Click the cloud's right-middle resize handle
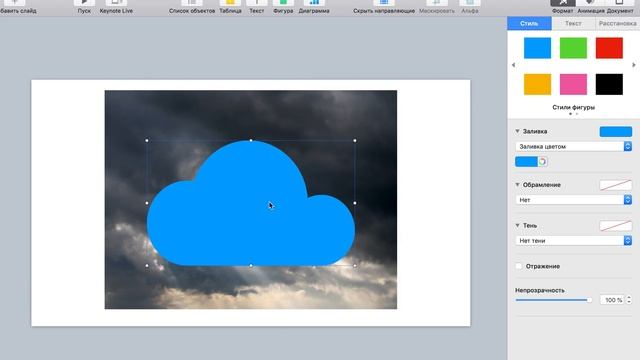 tap(355, 203)
